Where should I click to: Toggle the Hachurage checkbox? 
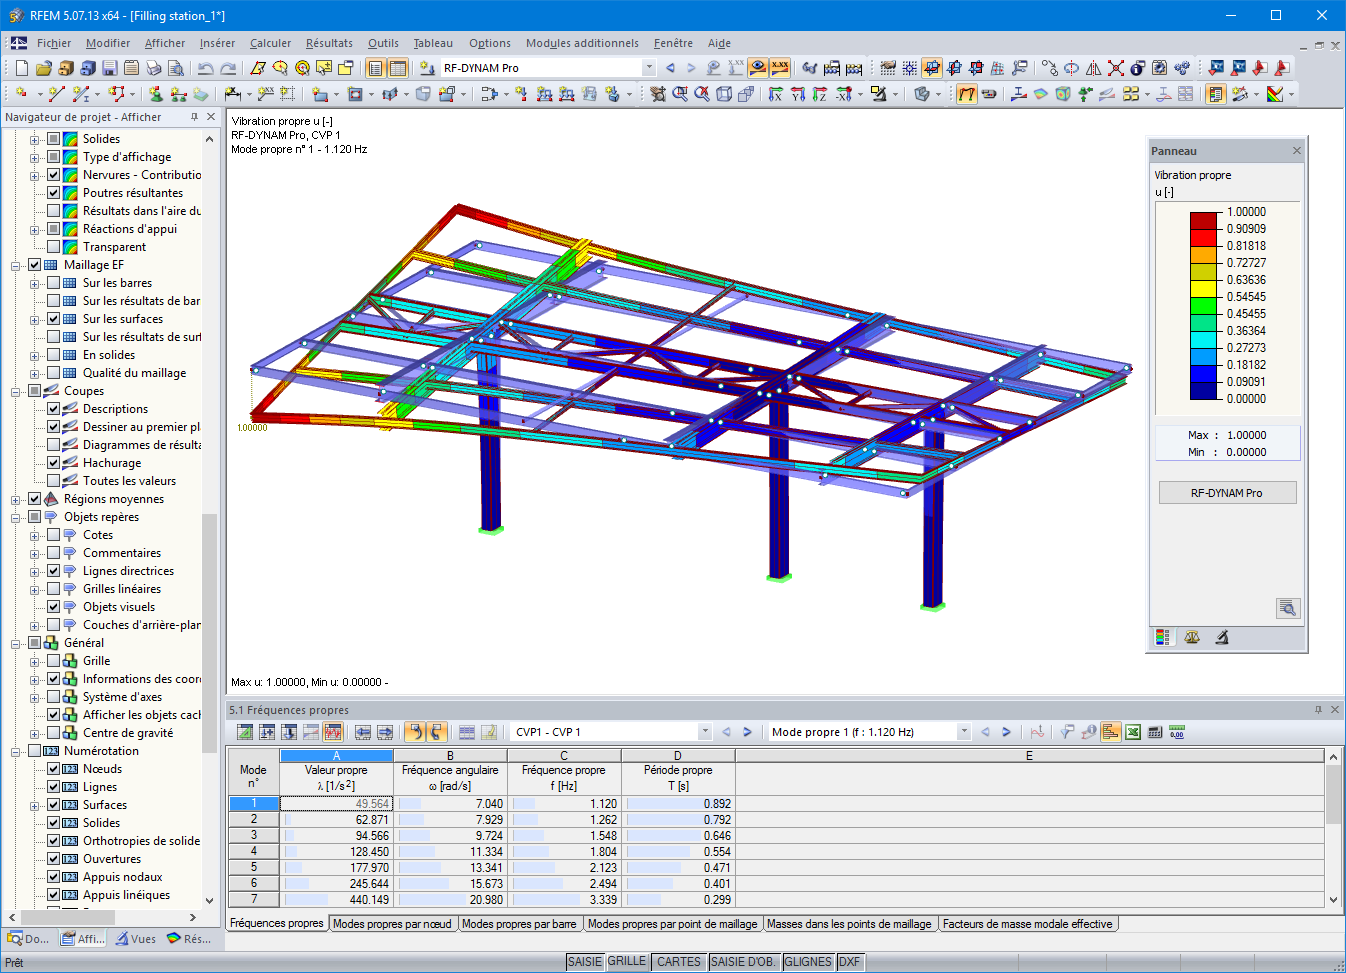click(54, 463)
